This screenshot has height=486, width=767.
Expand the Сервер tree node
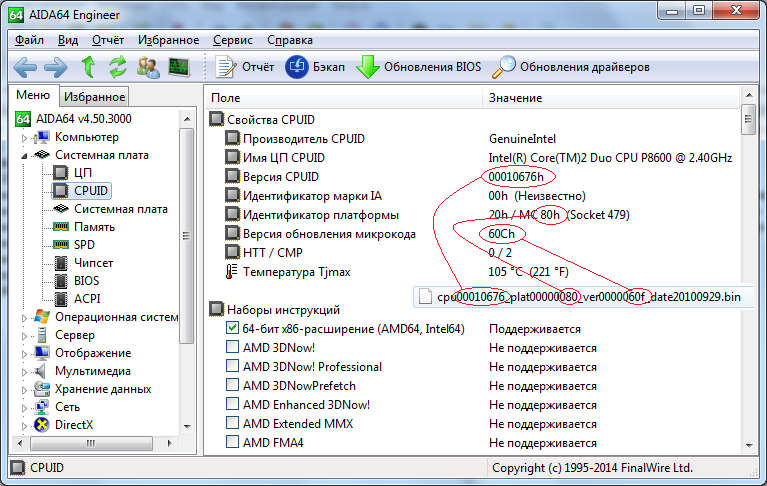coord(24,336)
